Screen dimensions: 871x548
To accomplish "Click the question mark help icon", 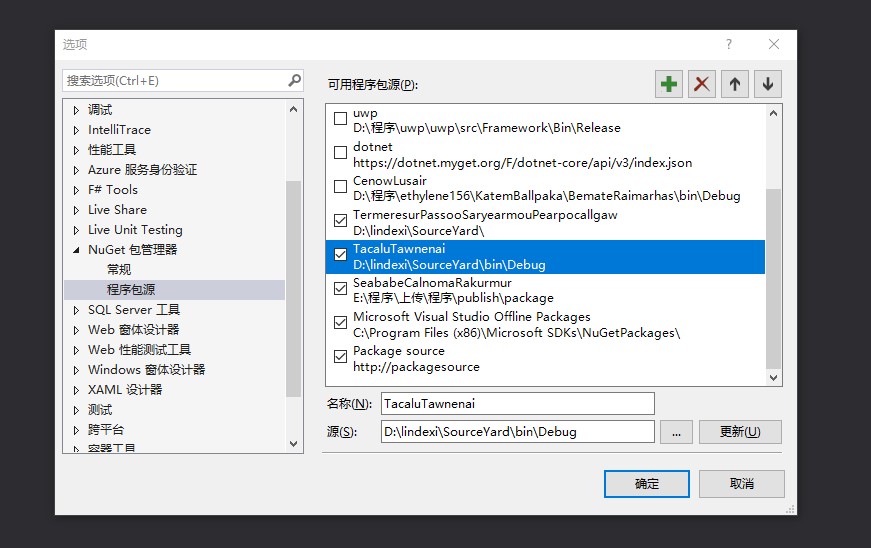I will pyautogui.click(x=729, y=44).
